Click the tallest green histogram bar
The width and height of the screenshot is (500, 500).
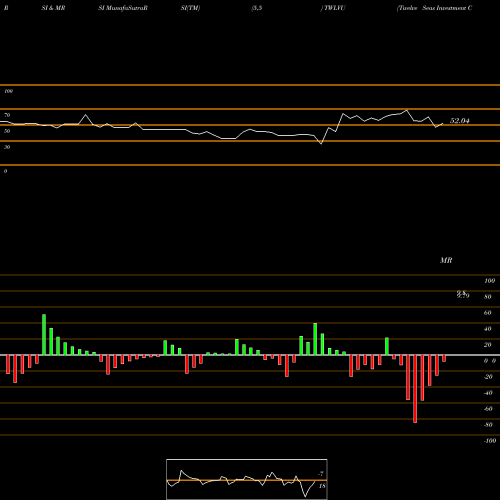(44, 335)
